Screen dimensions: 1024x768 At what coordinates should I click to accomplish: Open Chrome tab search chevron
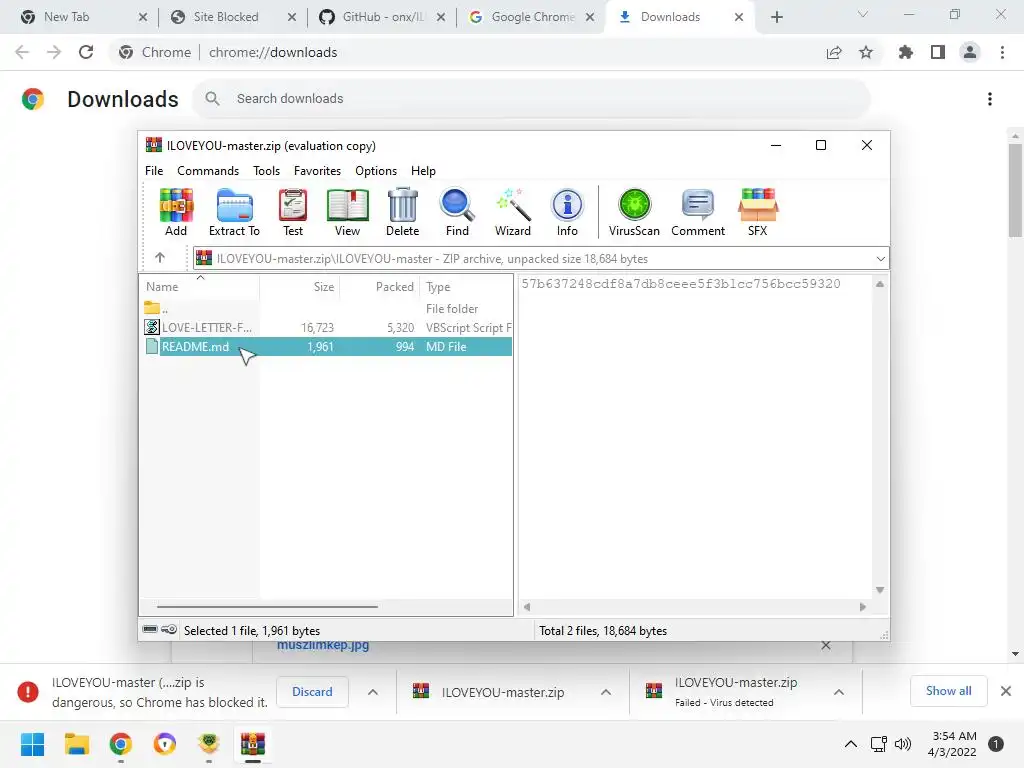[x=863, y=15]
